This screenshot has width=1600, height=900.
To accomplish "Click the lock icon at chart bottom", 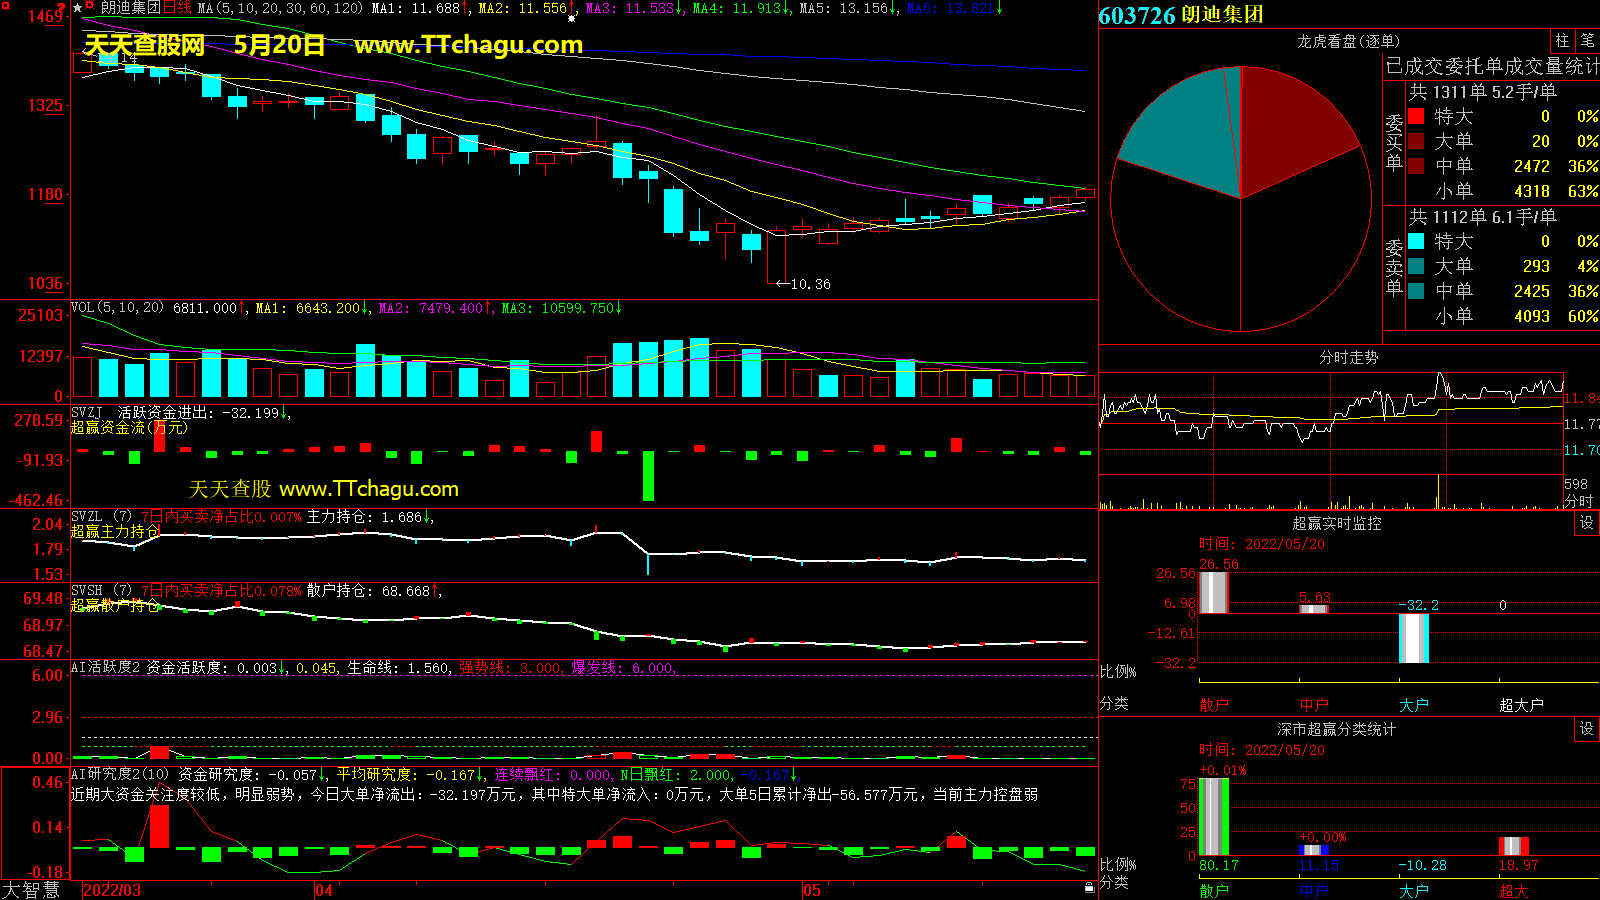I will click(x=1089, y=887).
